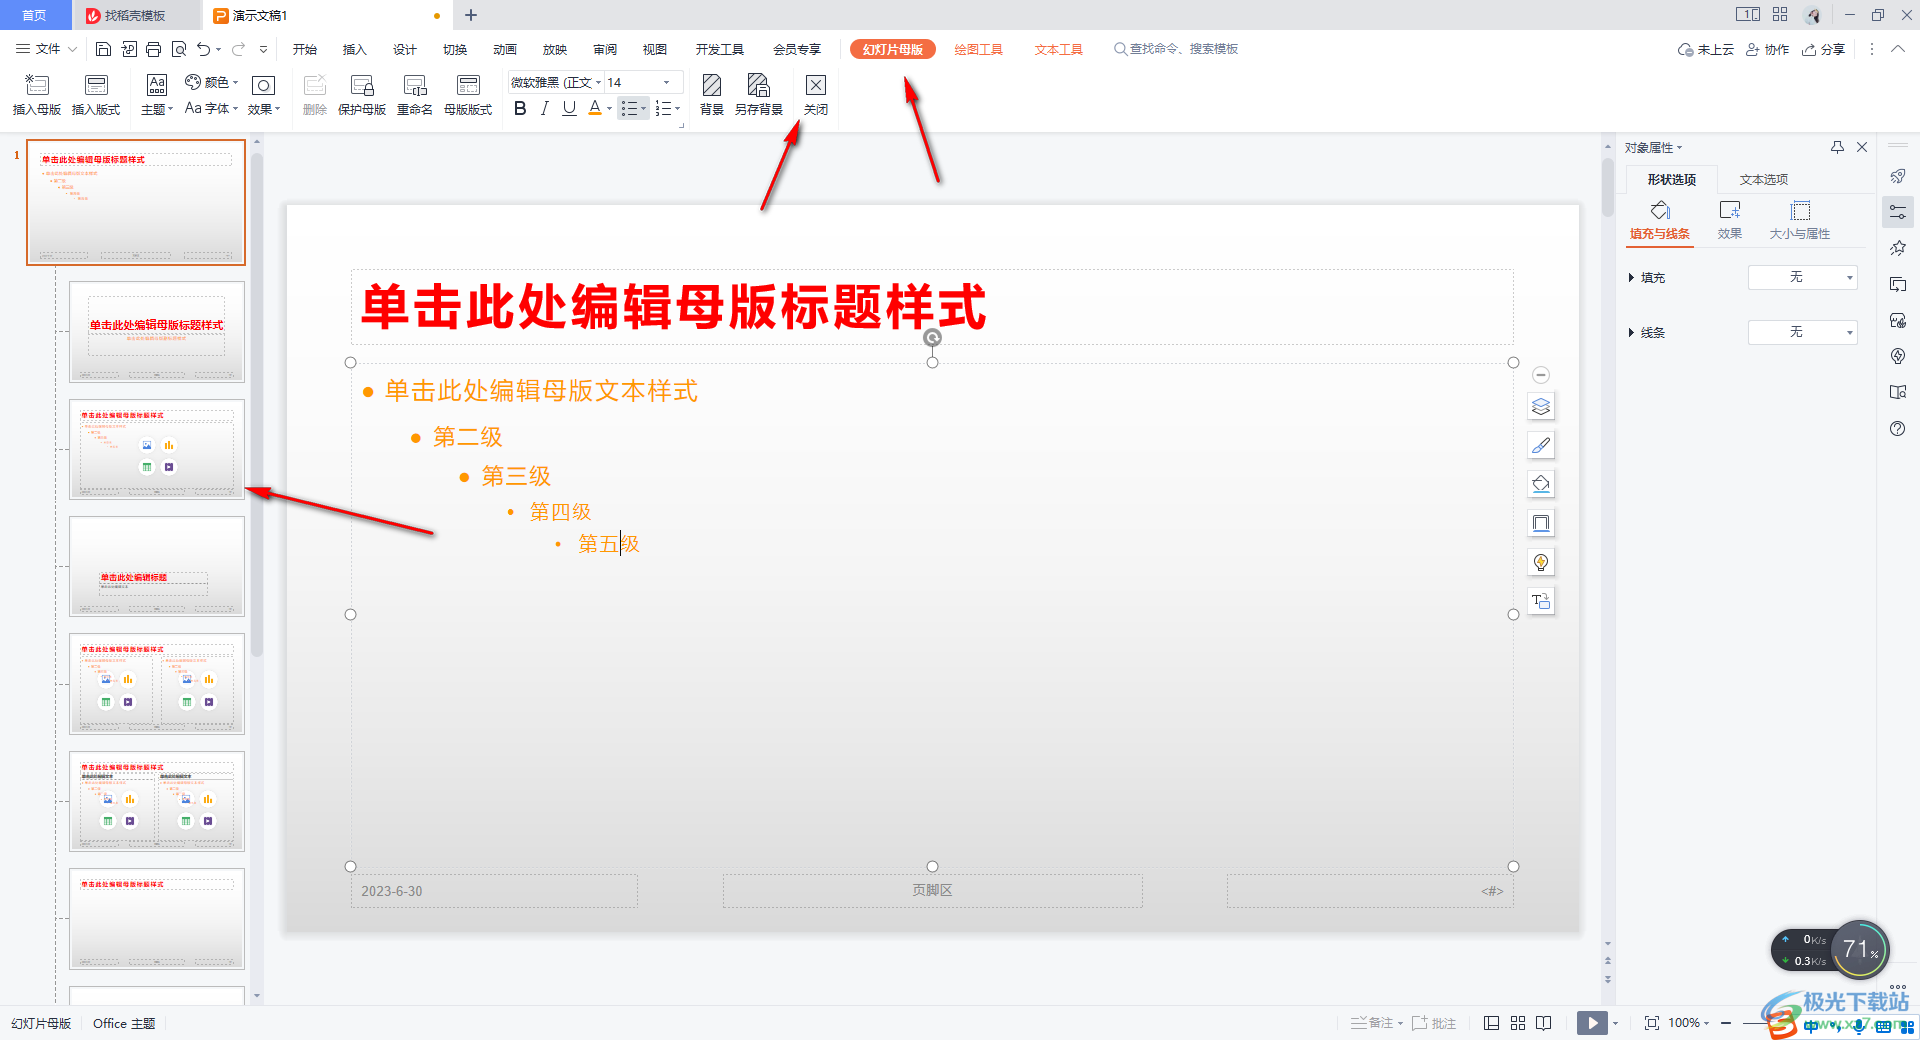1920x1040 pixels.
Task: Click the Rename (重命名) master icon
Action: (x=415, y=95)
